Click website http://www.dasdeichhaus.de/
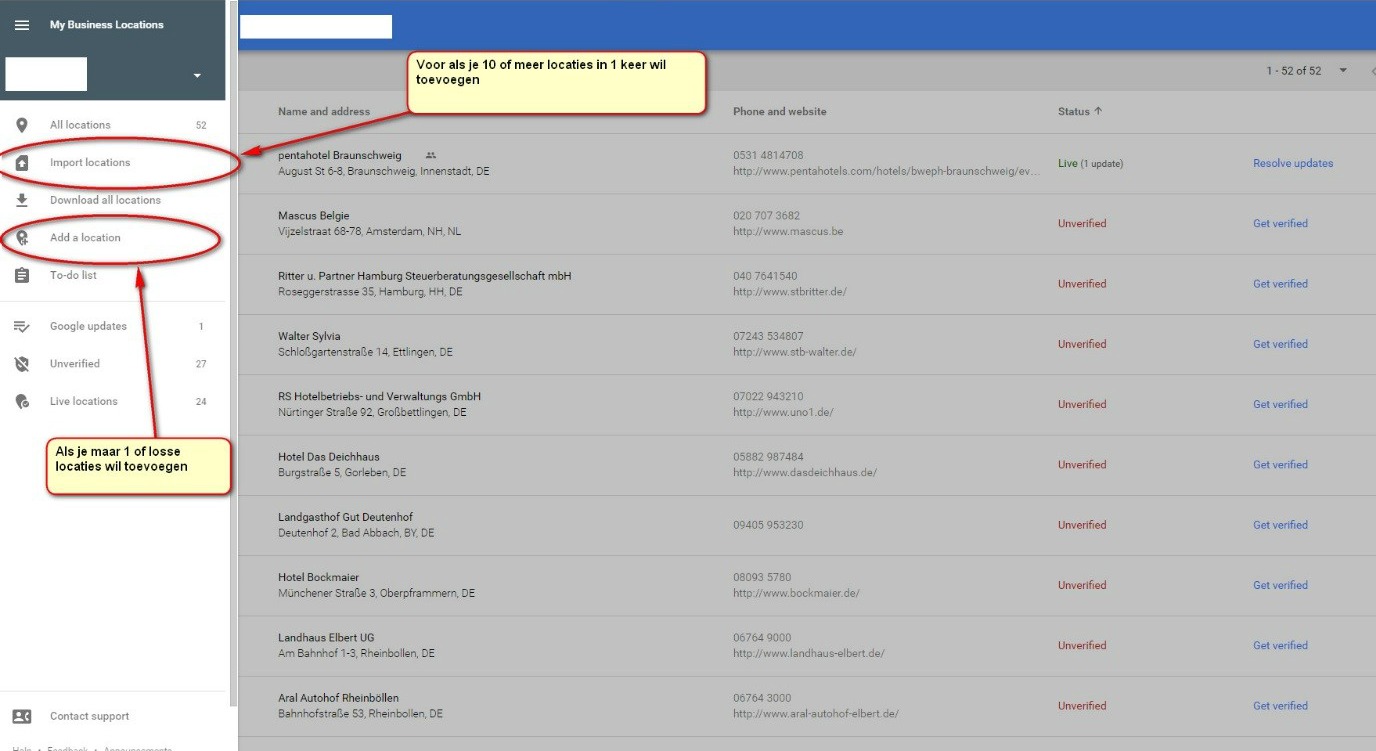 (805, 473)
